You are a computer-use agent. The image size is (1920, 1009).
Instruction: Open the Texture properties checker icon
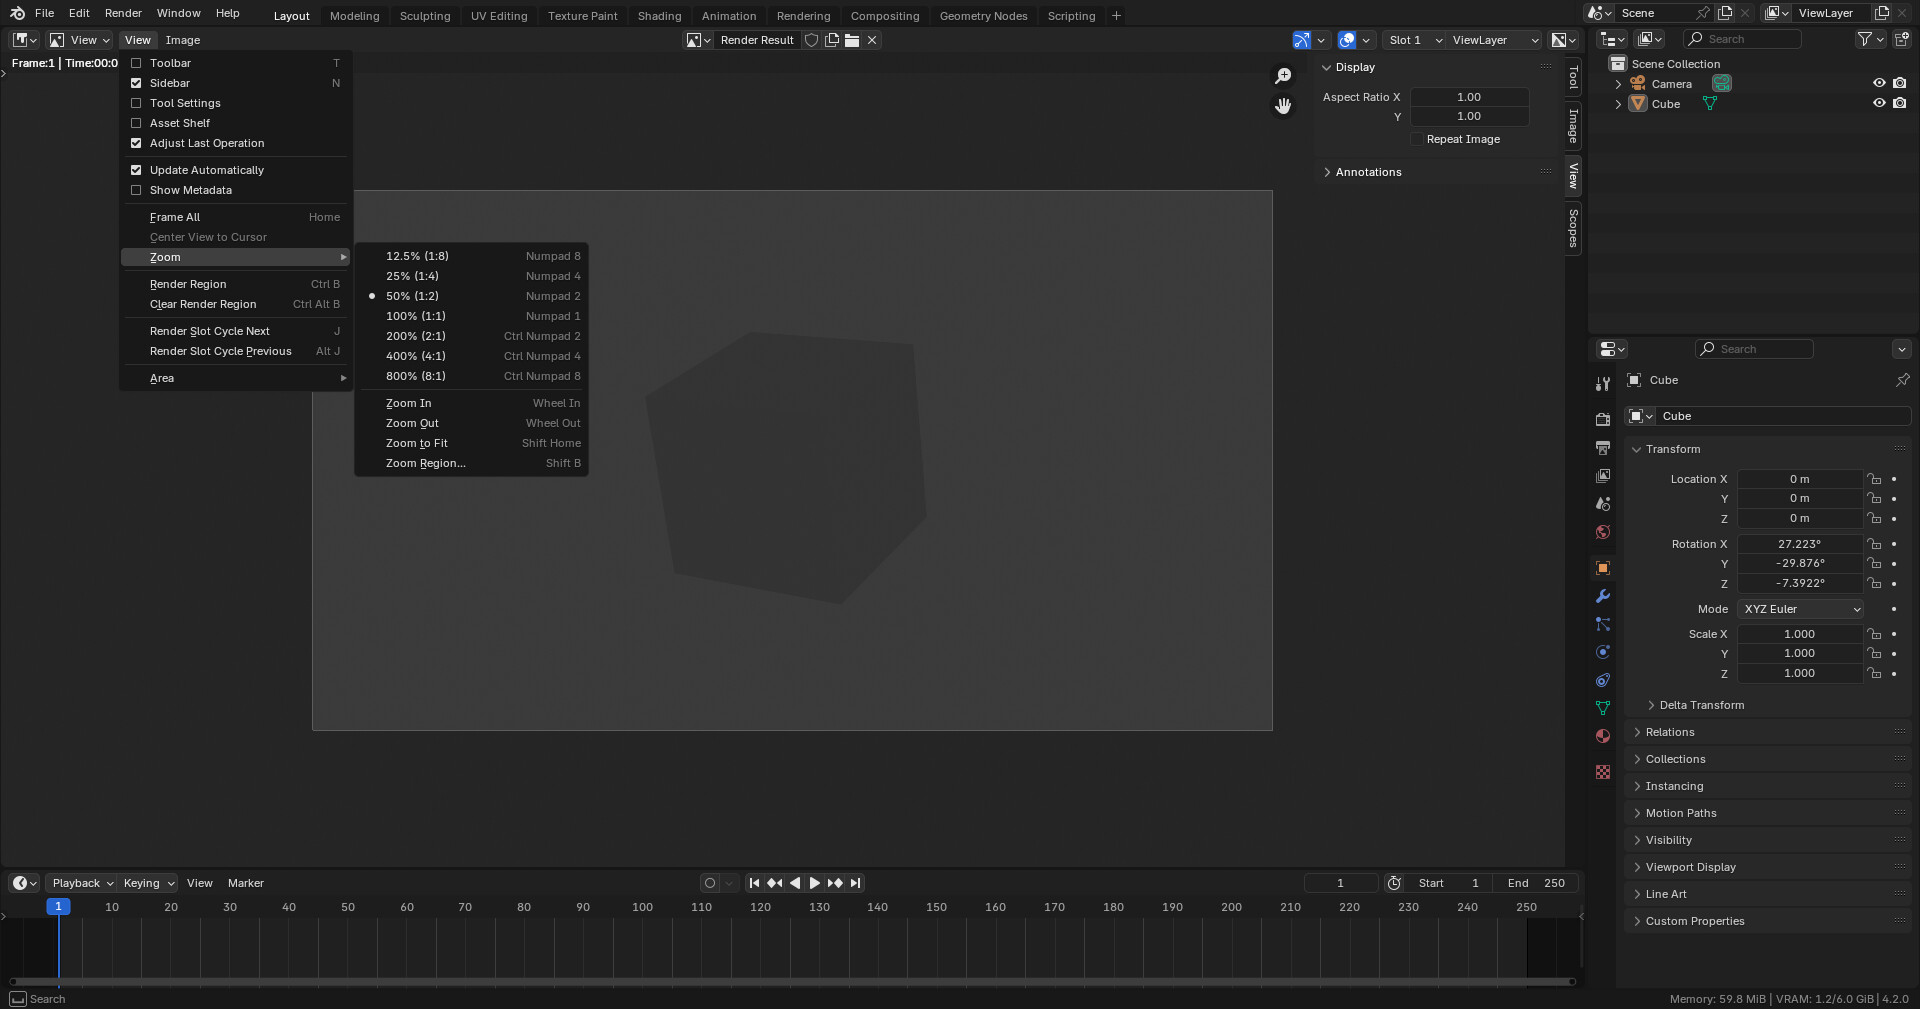1603,772
